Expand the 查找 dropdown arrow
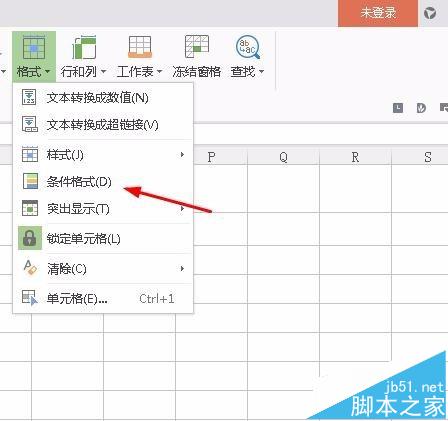Image resolution: width=448 pixels, height=421 pixels. 261,71
